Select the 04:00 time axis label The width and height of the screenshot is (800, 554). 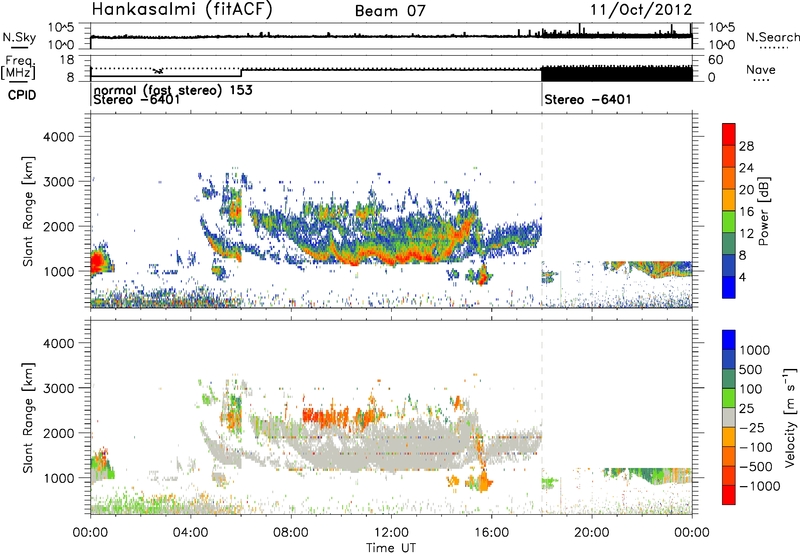(x=191, y=533)
